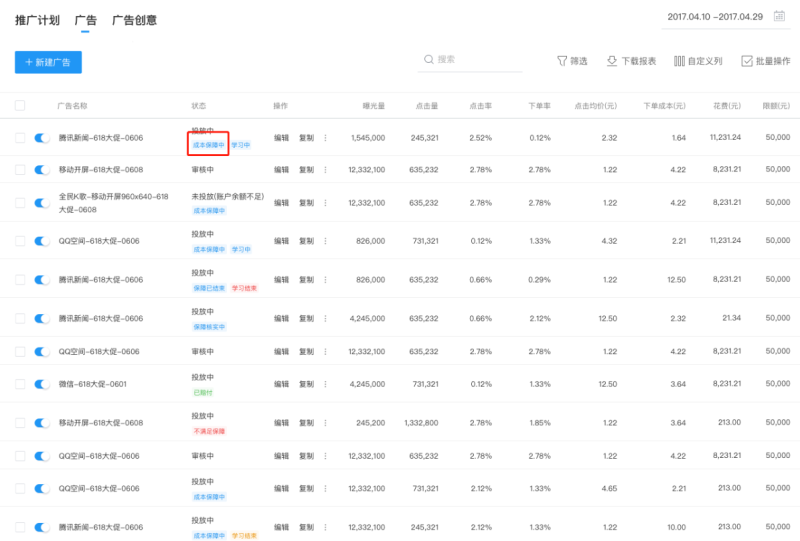
Task: Click the 未投放(账户余额不足) status text
Action: click(228, 196)
